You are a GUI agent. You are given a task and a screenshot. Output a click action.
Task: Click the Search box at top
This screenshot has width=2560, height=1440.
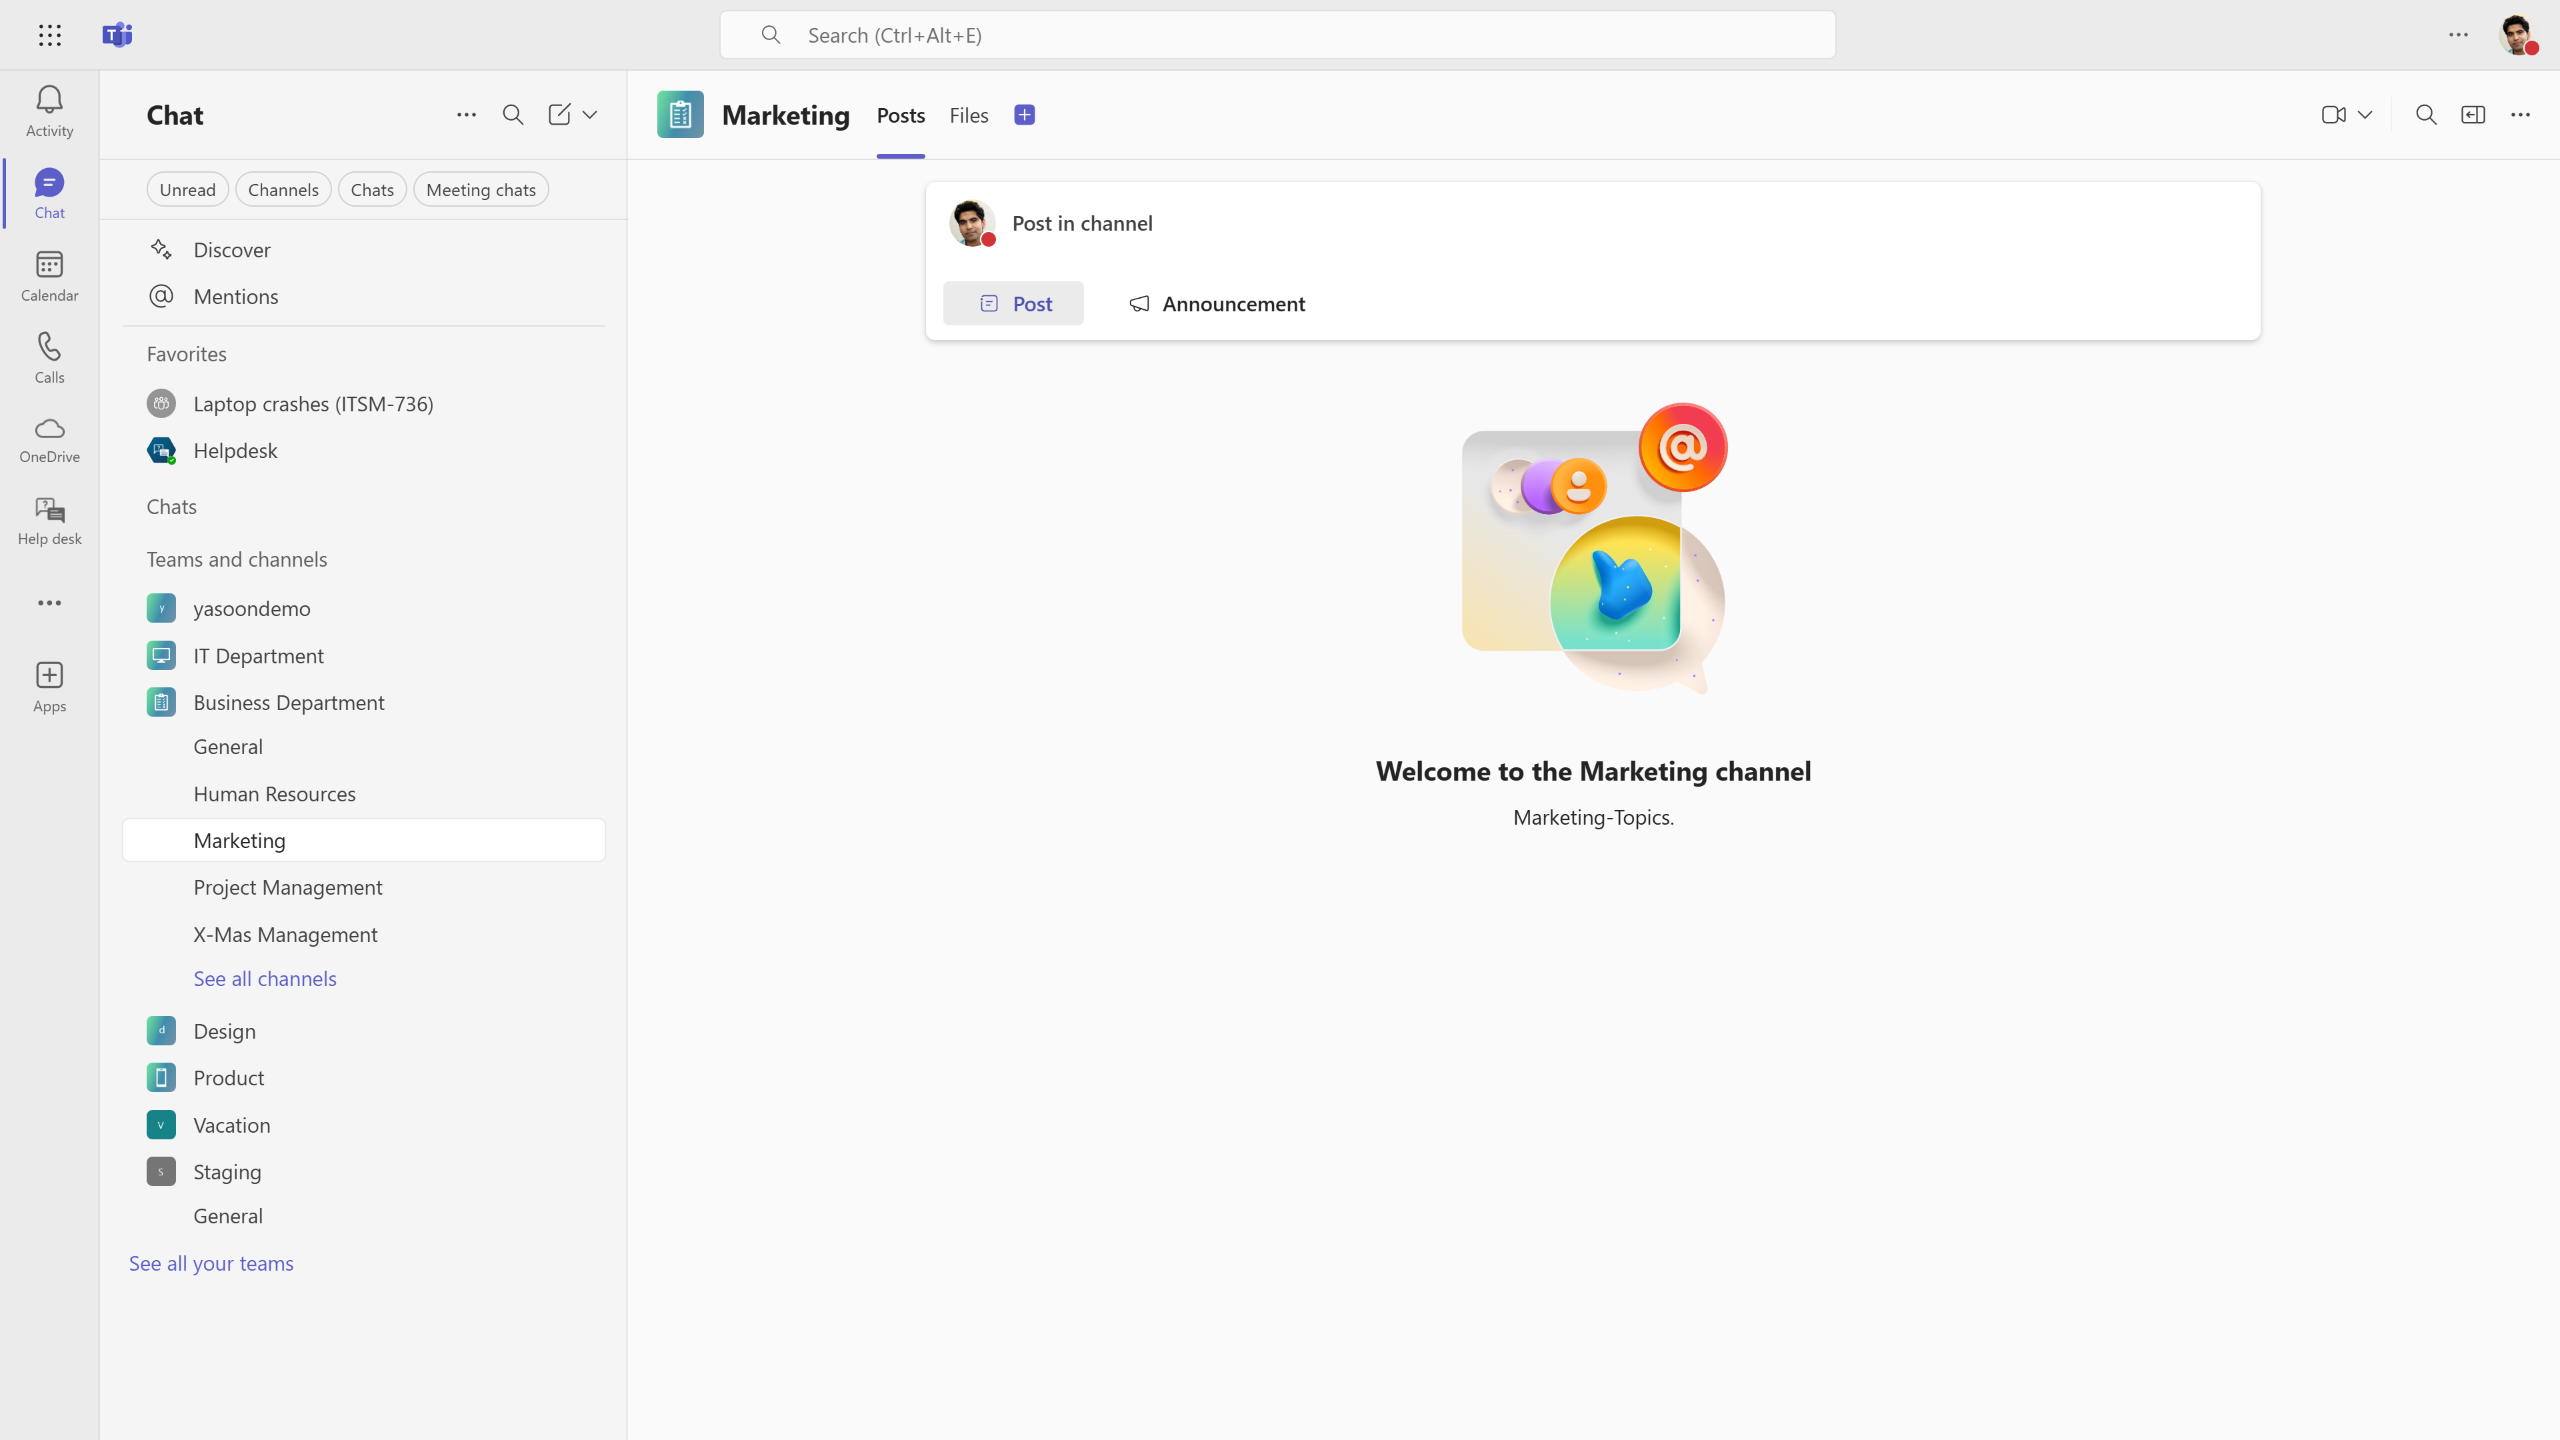1277,35
